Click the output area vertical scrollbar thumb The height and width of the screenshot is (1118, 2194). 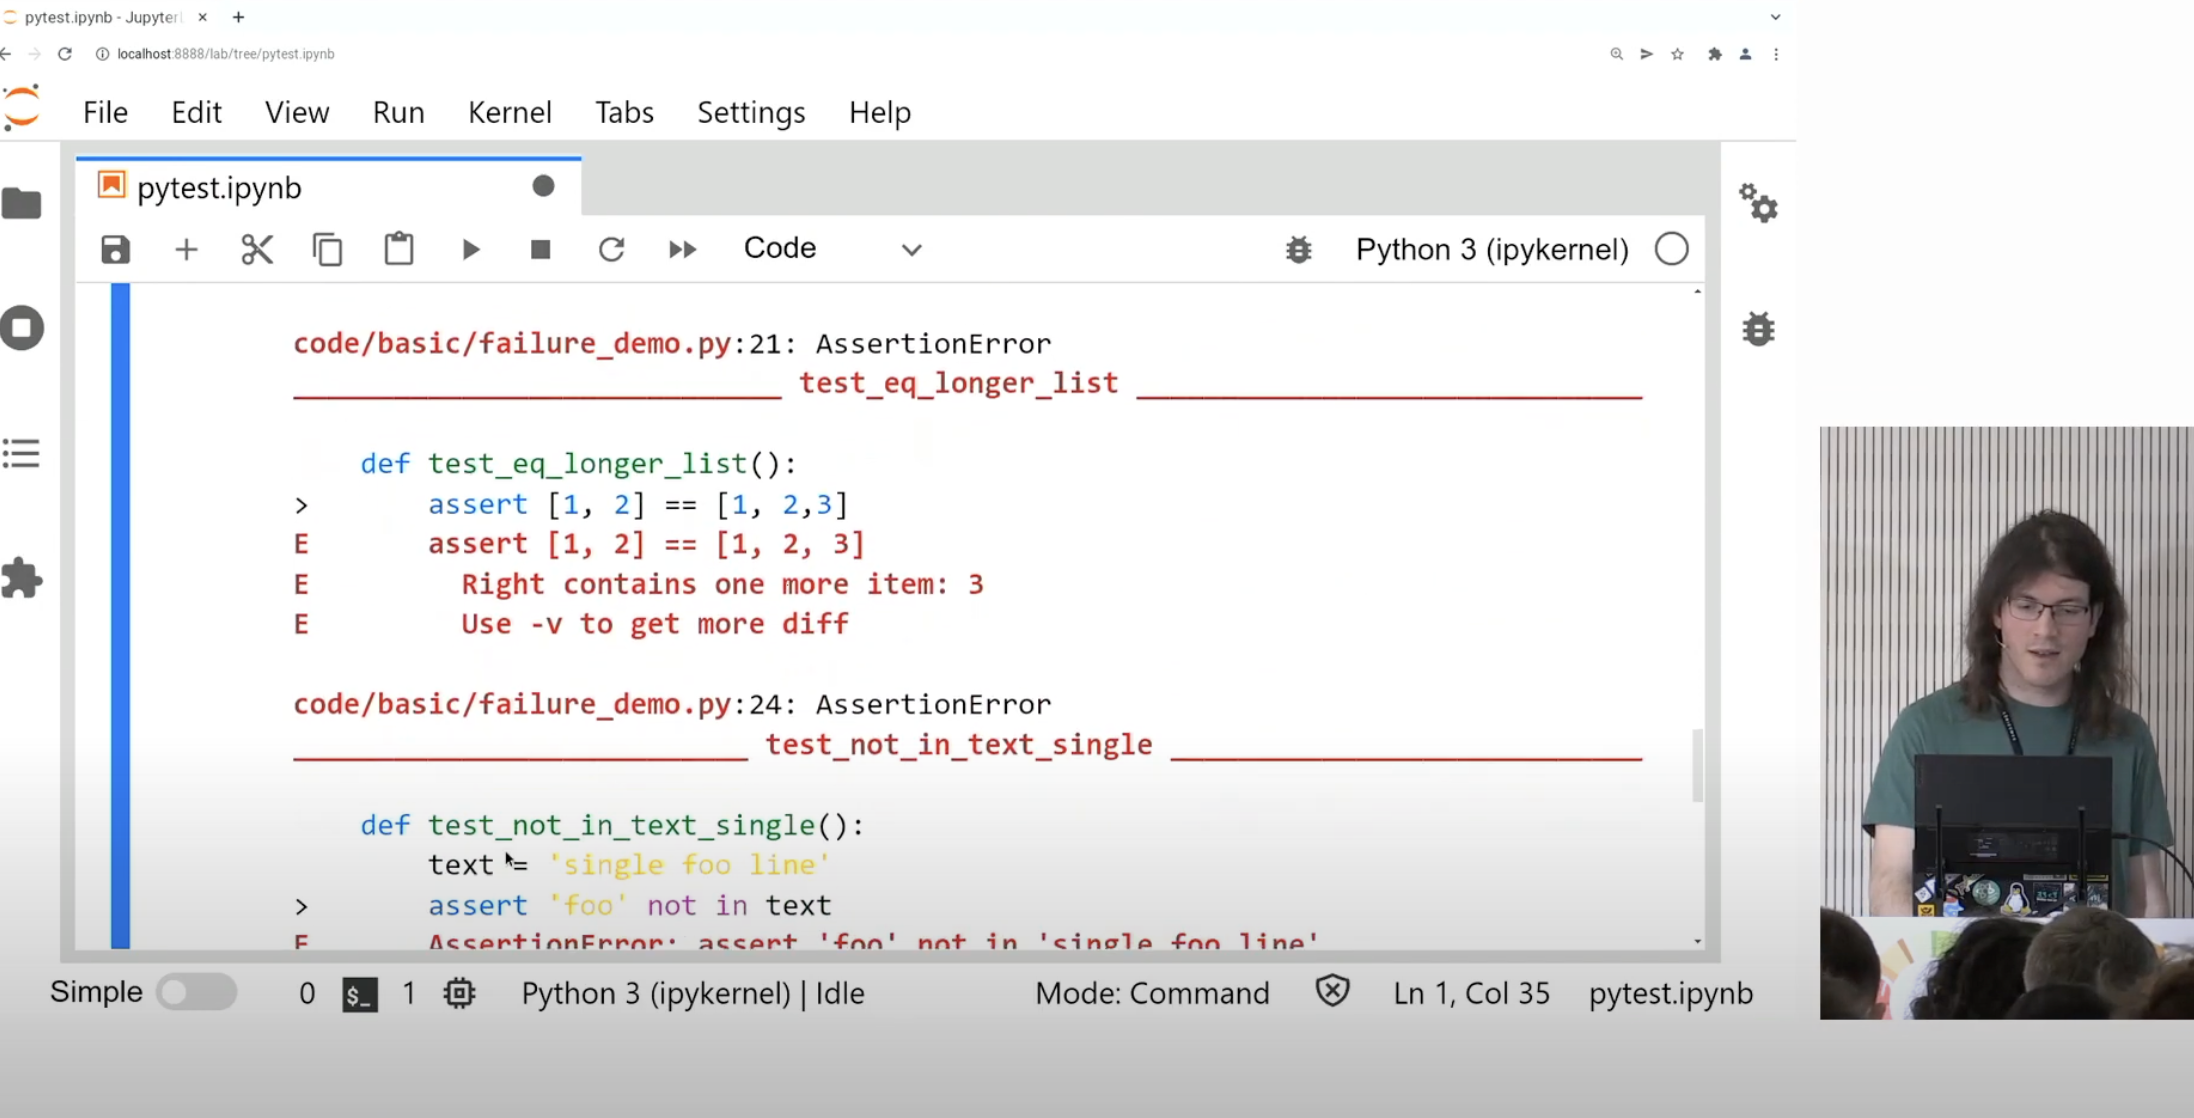(x=1697, y=765)
